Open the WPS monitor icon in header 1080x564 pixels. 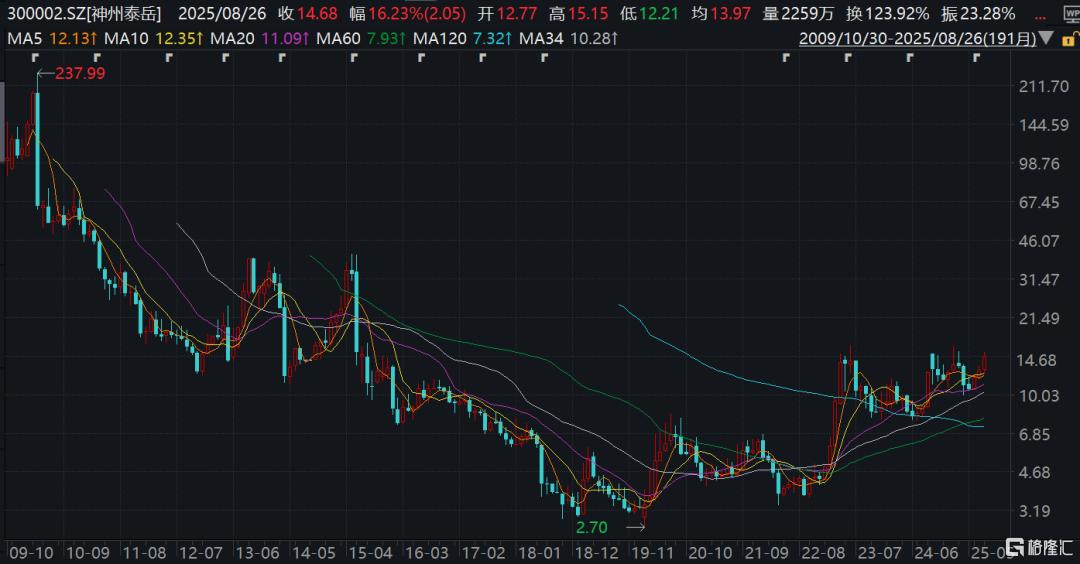point(1072,14)
